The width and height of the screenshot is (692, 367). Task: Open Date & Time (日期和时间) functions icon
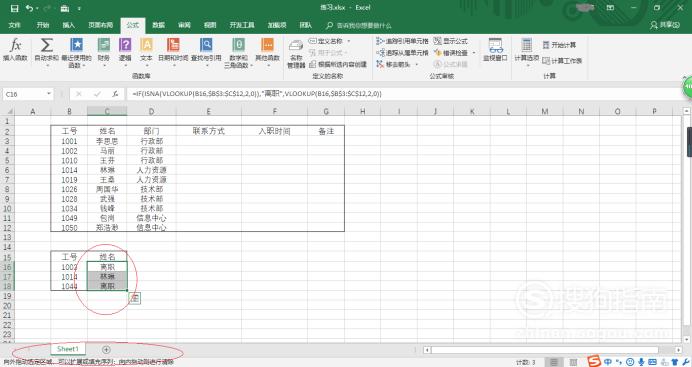click(173, 45)
